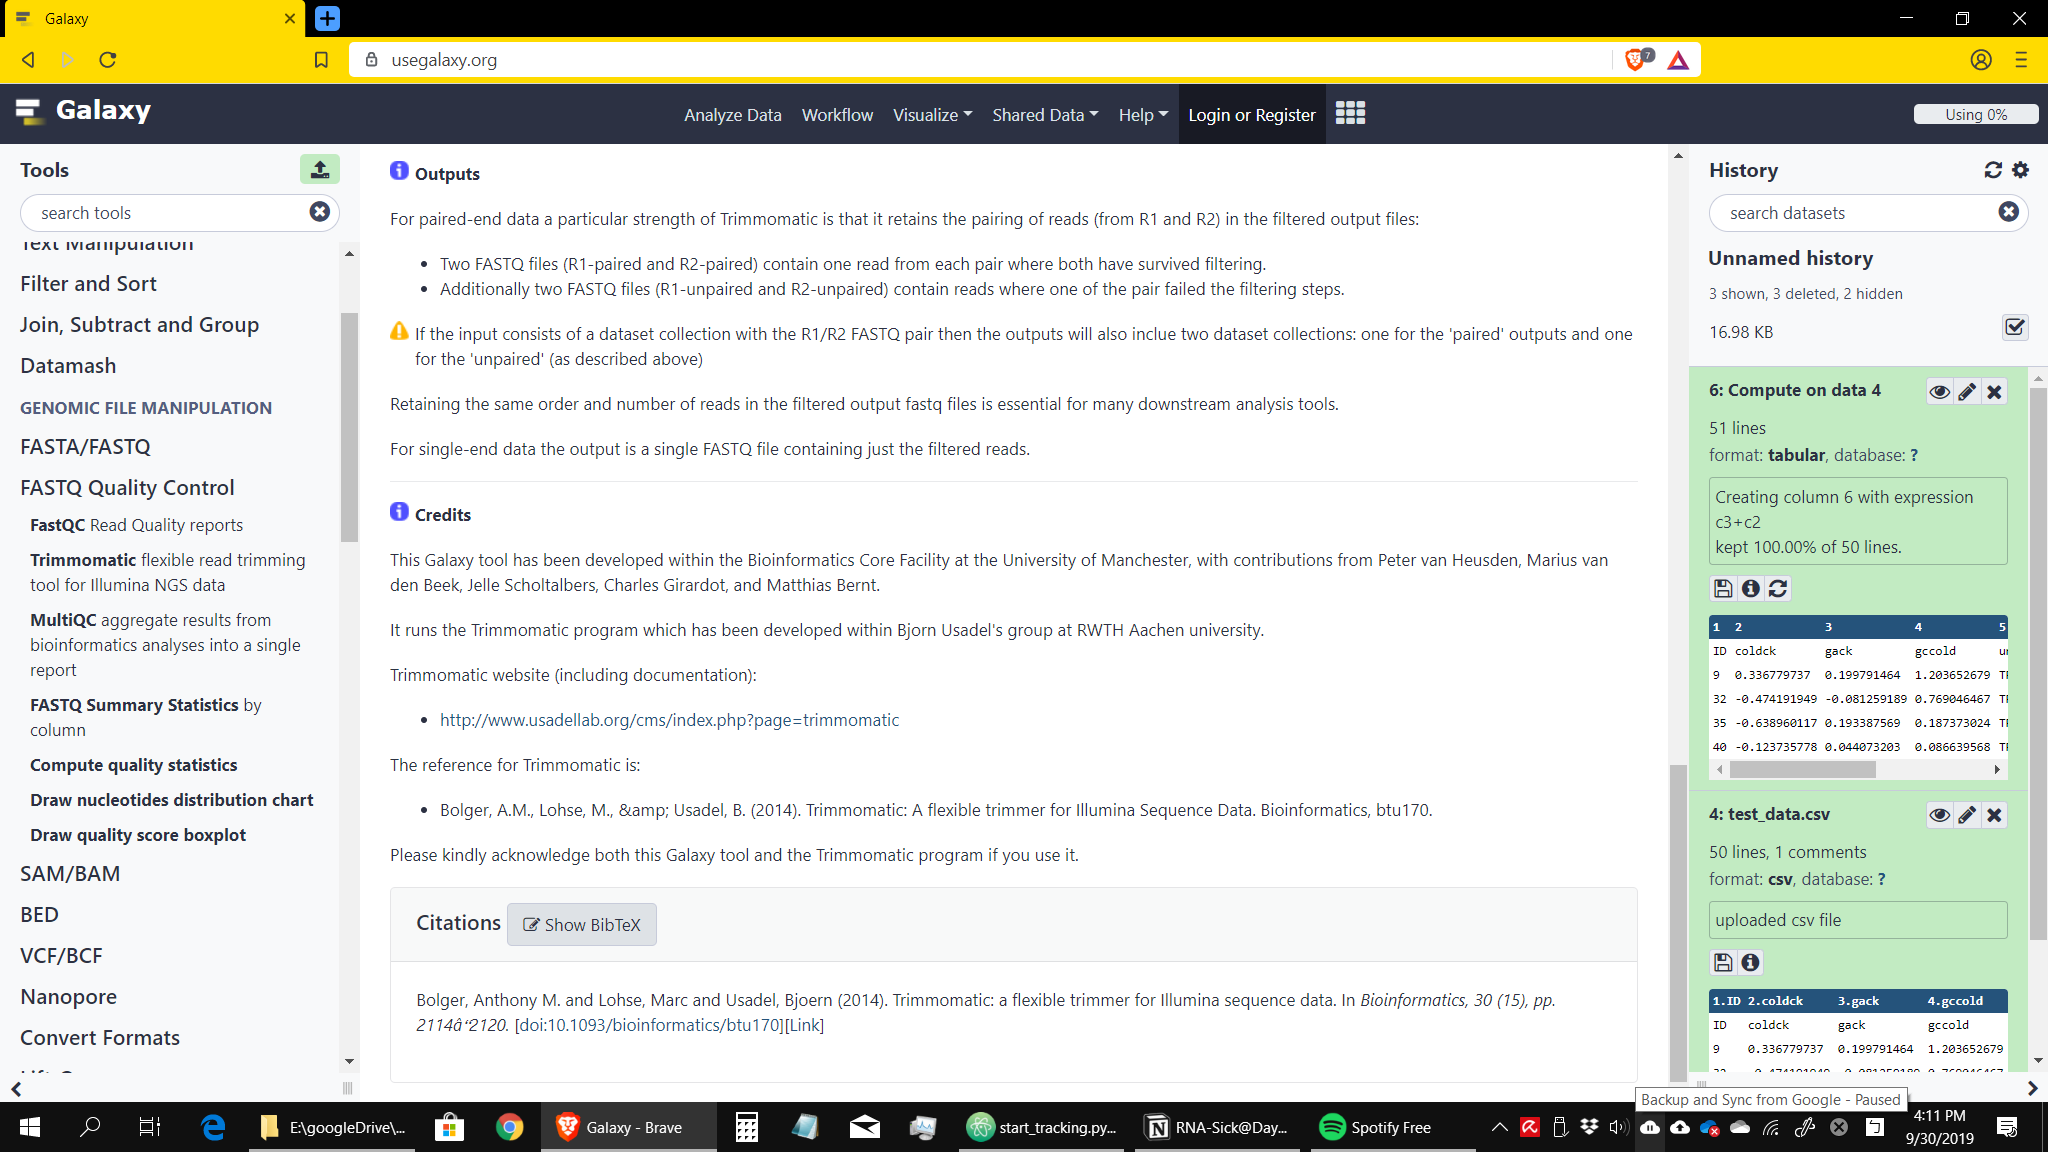Image resolution: width=2048 pixels, height=1152 pixels.
Task: Click the Brave Rewards triangle icon
Action: pos(1679,60)
